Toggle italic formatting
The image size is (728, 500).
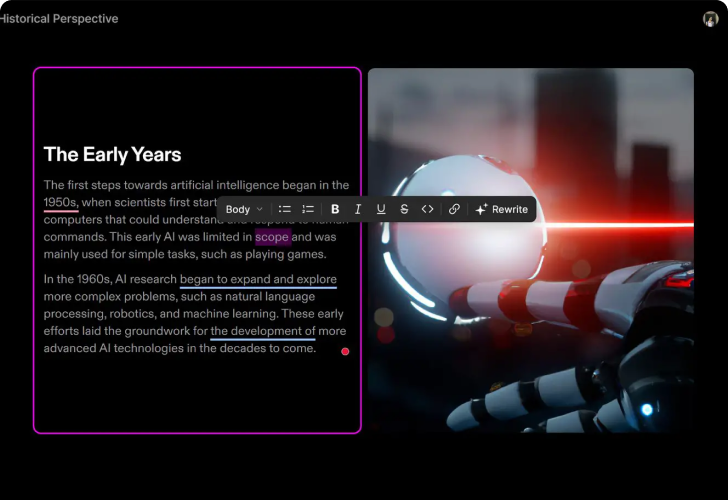[x=358, y=209]
